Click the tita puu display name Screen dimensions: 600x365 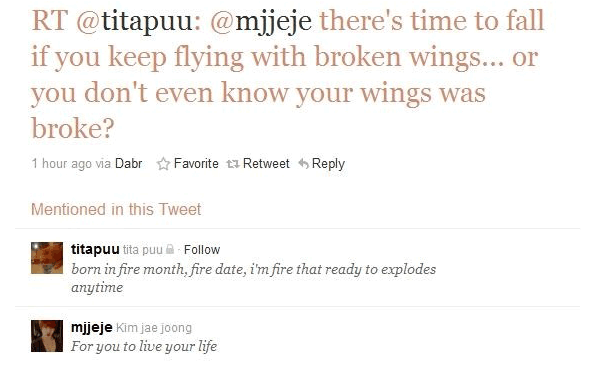[x=142, y=250]
